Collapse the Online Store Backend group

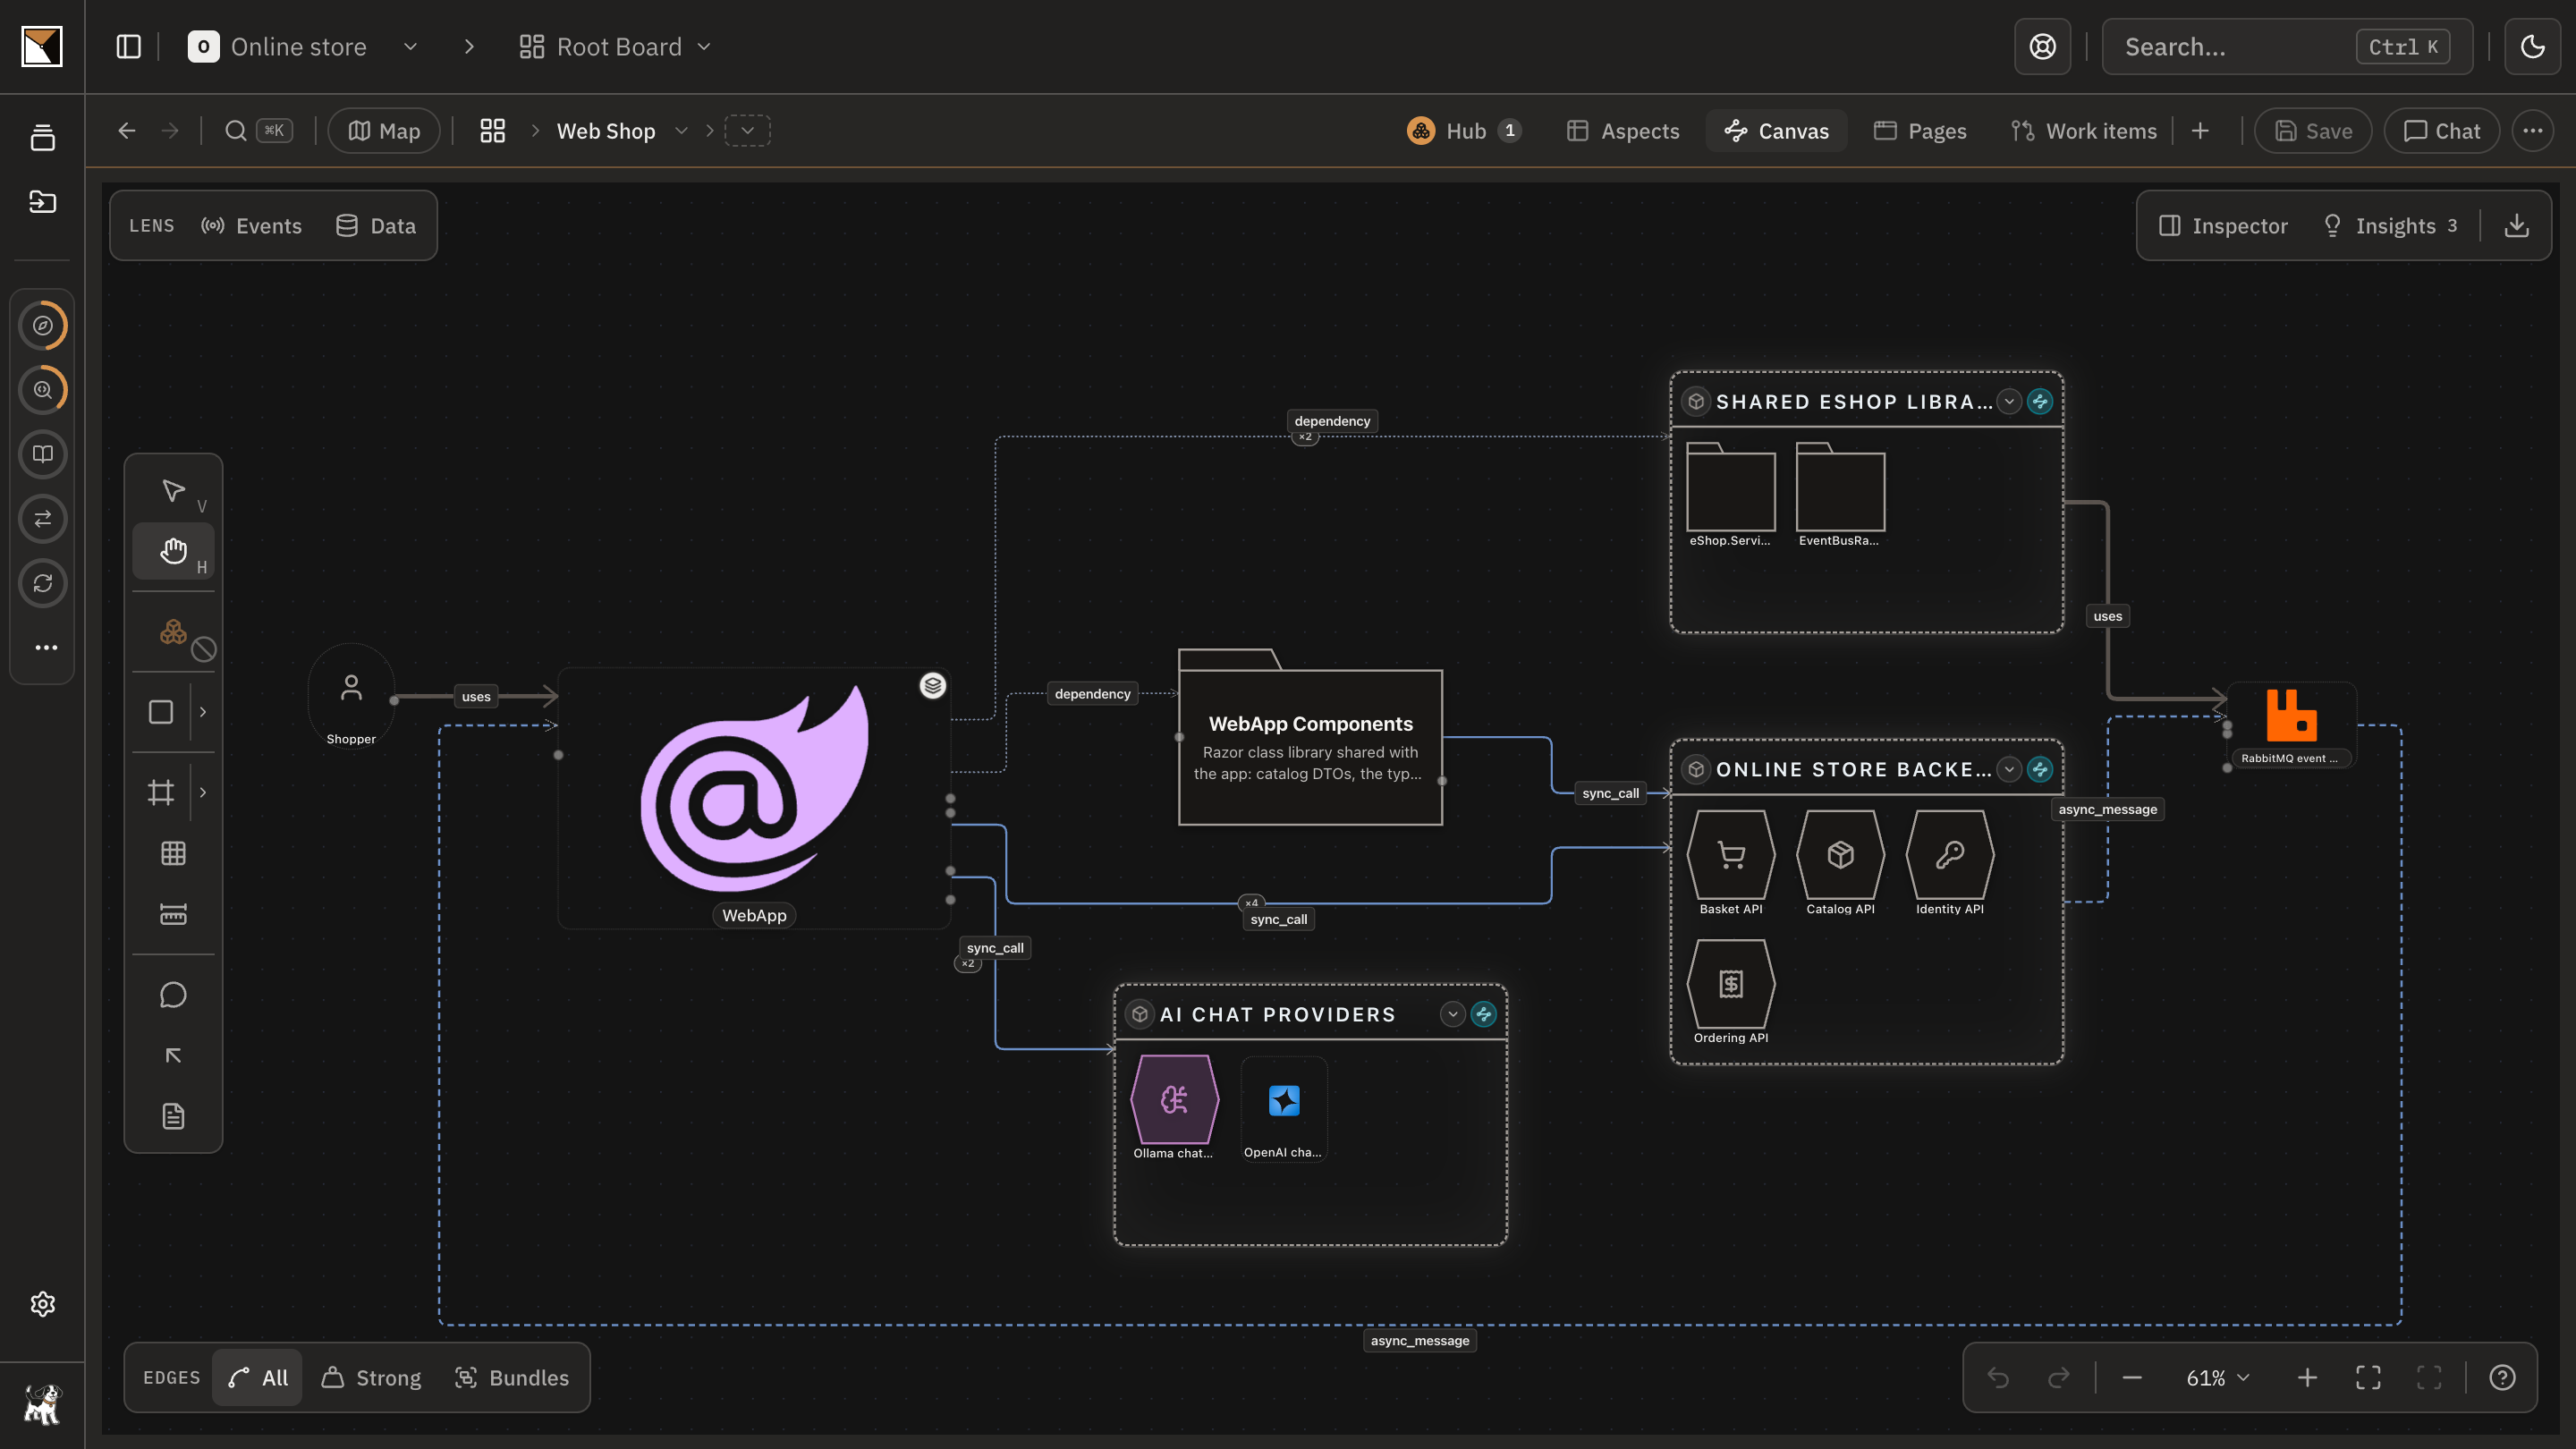point(2009,769)
